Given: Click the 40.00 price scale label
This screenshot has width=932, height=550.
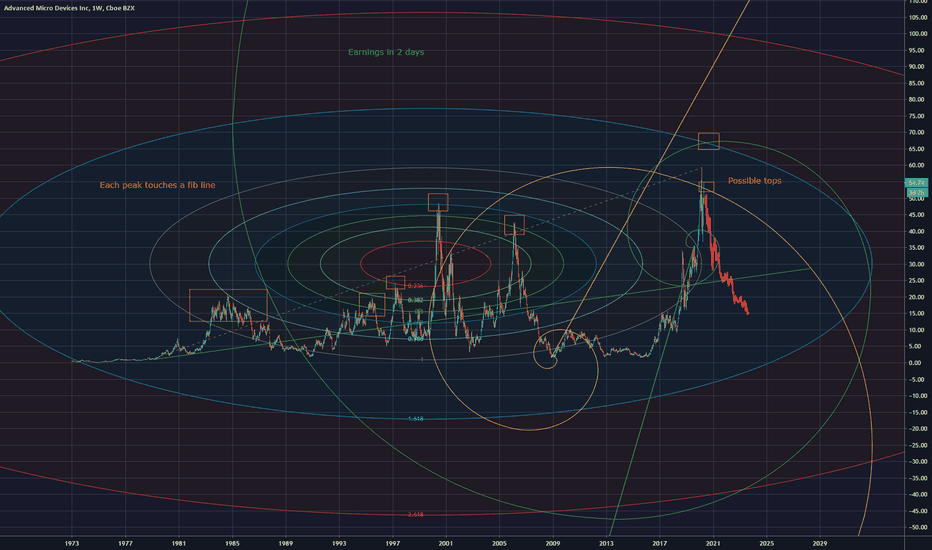Looking at the screenshot, I should tap(918, 231).
